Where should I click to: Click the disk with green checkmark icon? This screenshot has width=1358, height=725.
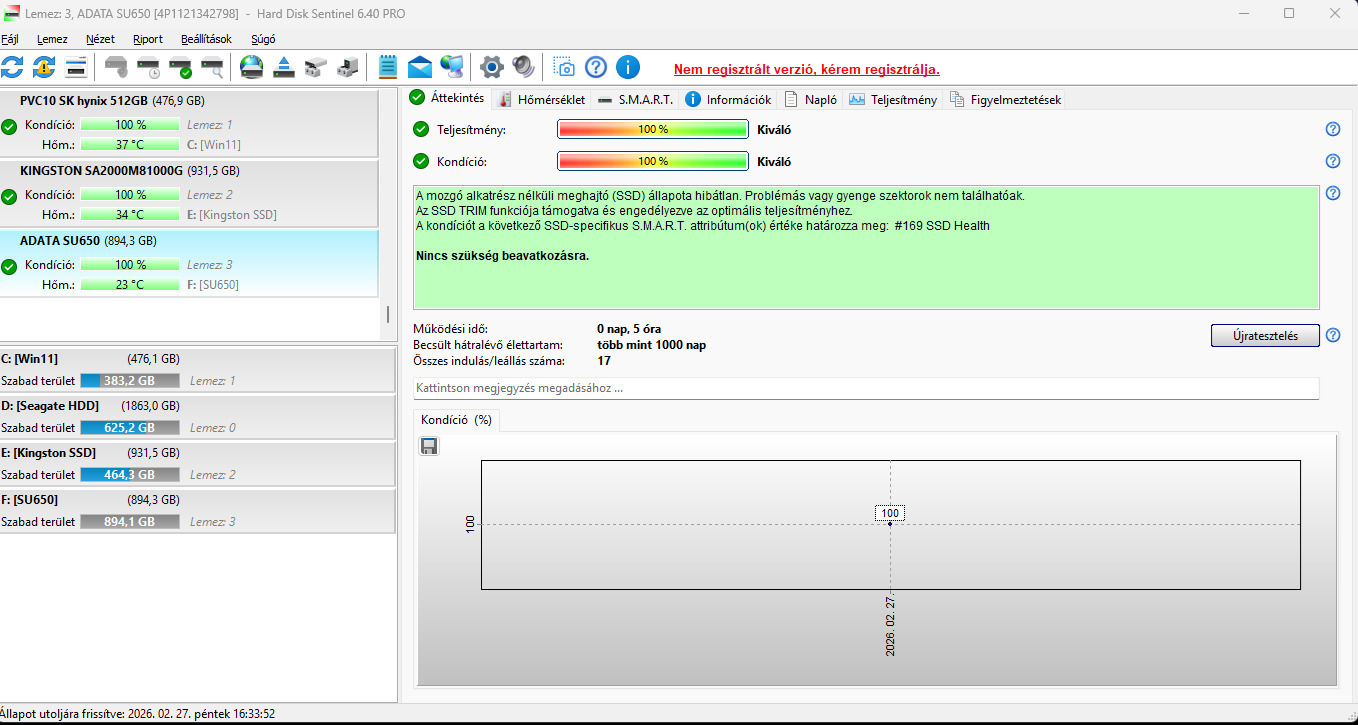point(181,68)
